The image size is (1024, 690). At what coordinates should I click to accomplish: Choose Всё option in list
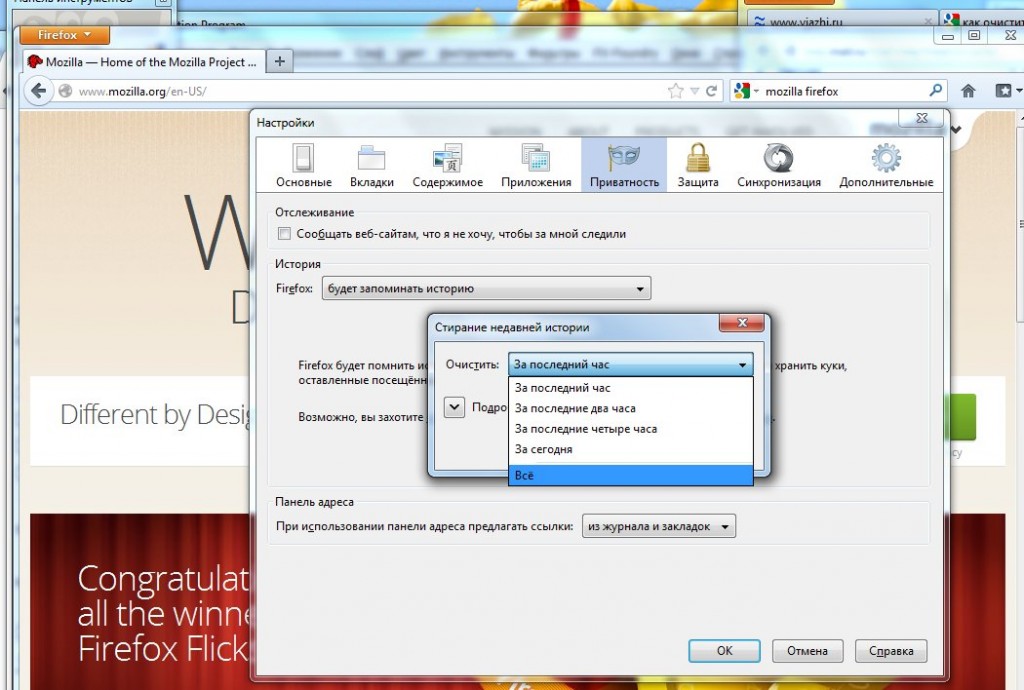click(630, 475)
